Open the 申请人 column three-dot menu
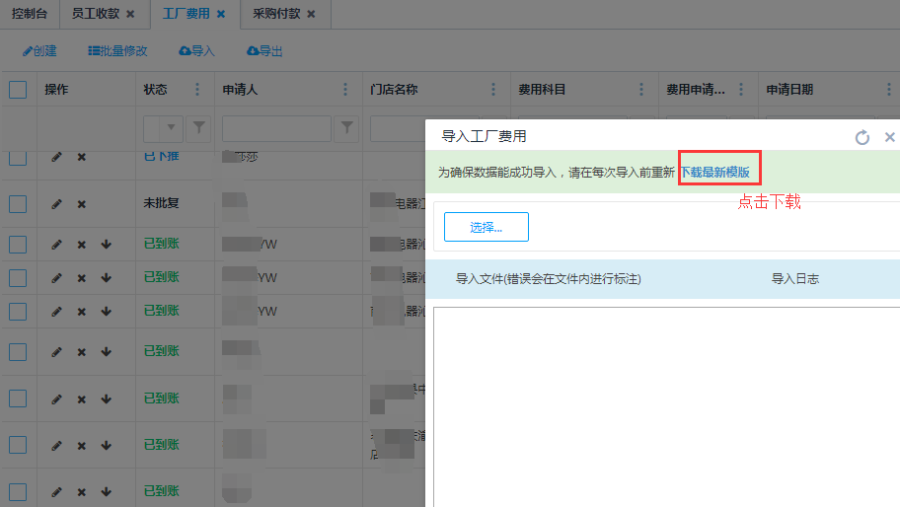This screenshot has height=507, width=900. (x=345, y=90)
